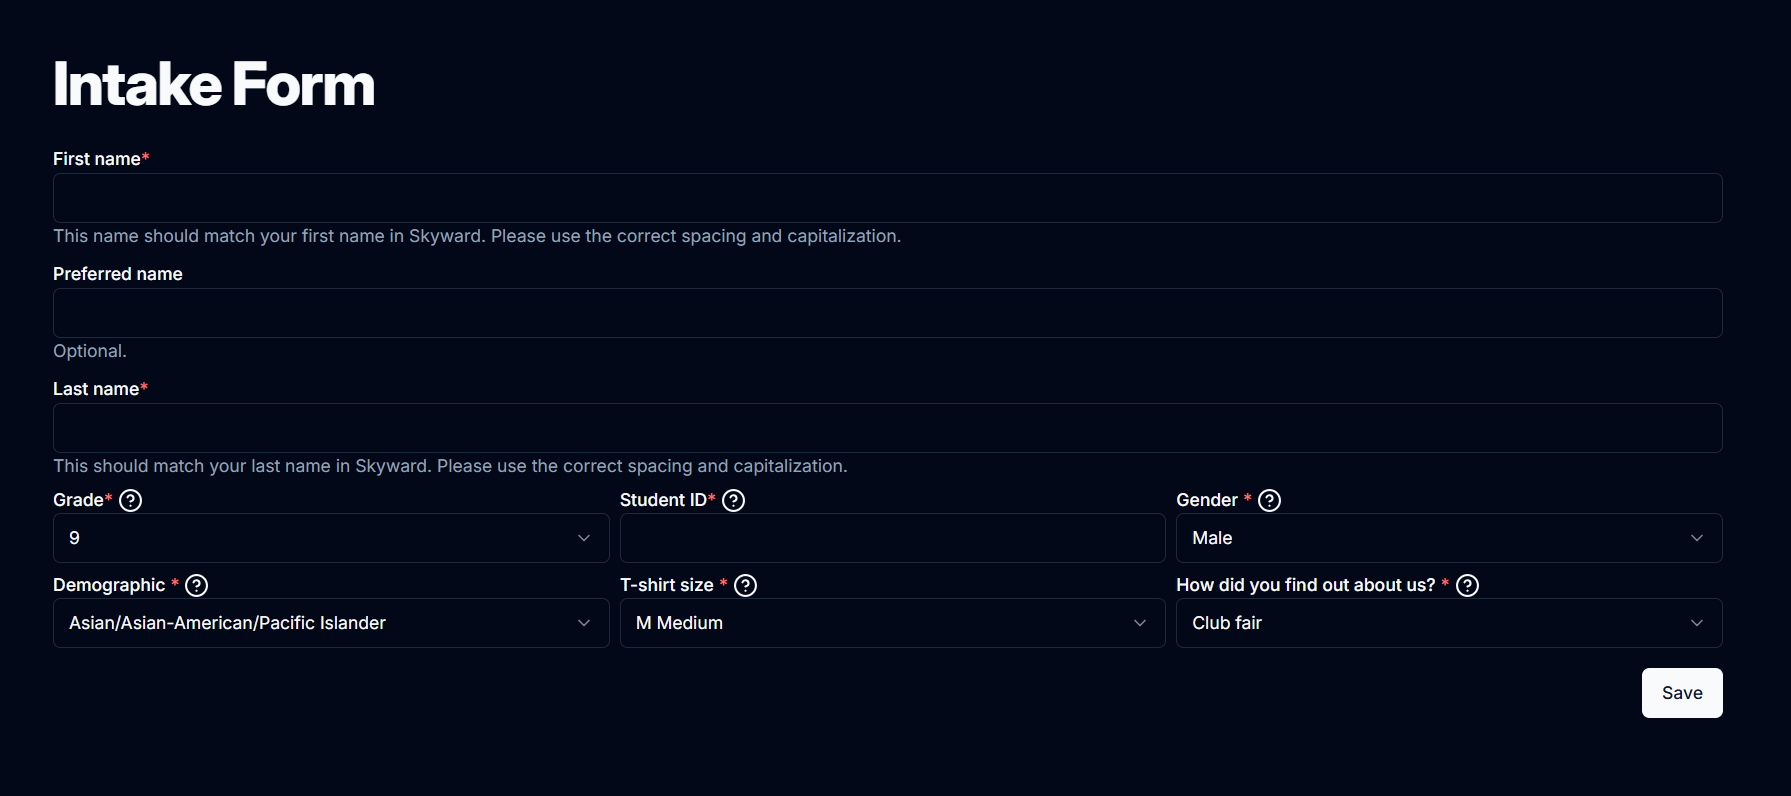
Task: Open the Gender help question mark icon
Action: 1269,500
